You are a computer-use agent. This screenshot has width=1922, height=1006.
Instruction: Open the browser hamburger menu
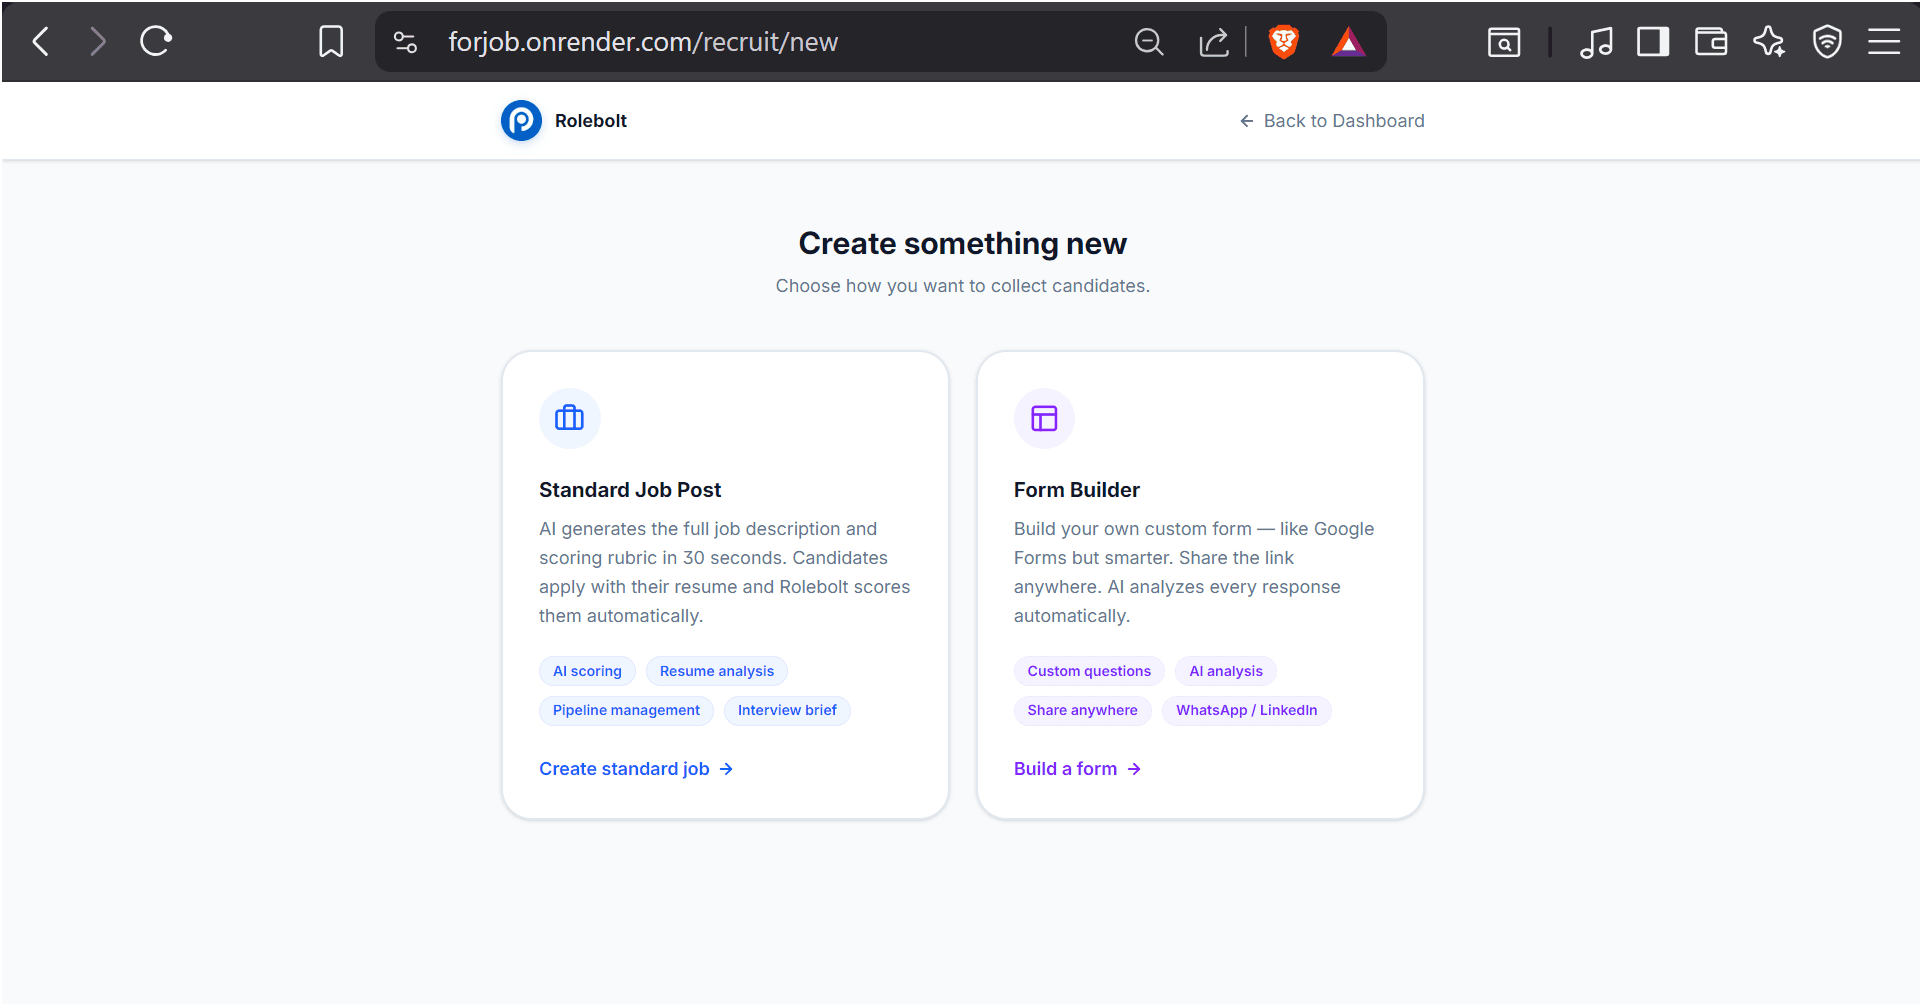pos(1884,42)
